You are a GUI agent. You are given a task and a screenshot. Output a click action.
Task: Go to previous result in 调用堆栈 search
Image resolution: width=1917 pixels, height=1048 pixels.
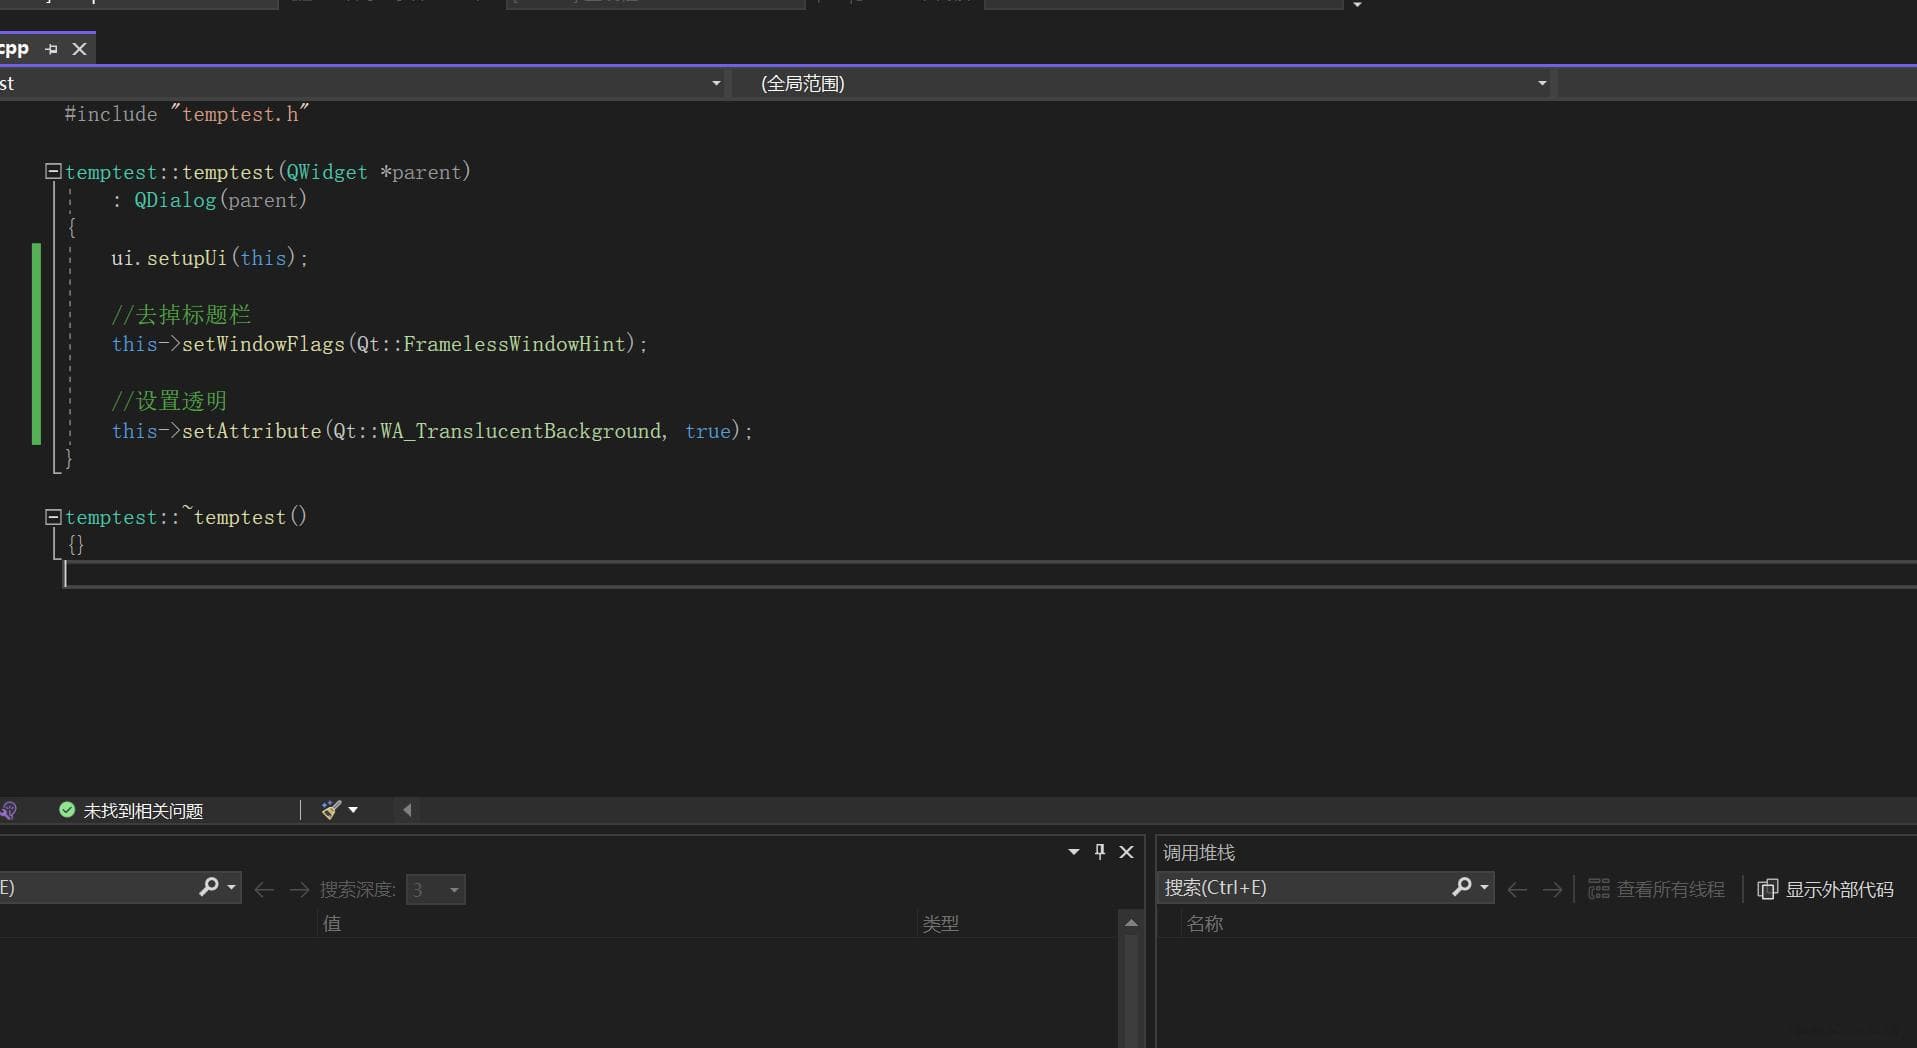tap(1517, 889)
